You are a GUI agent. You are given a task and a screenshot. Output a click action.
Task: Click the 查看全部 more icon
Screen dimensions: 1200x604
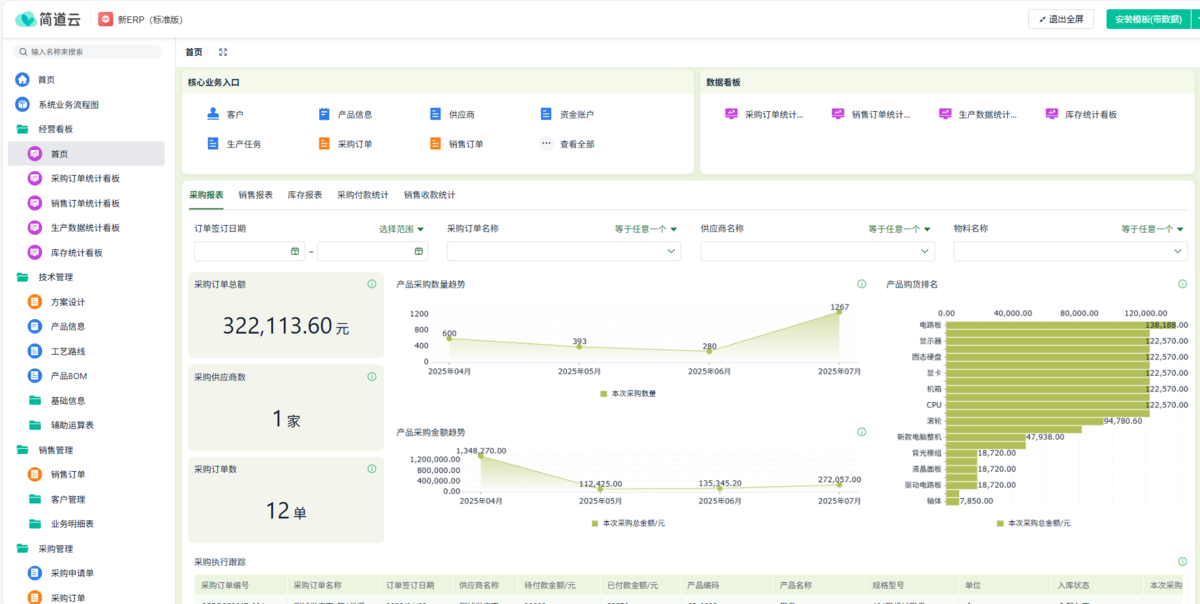point(546,143)
